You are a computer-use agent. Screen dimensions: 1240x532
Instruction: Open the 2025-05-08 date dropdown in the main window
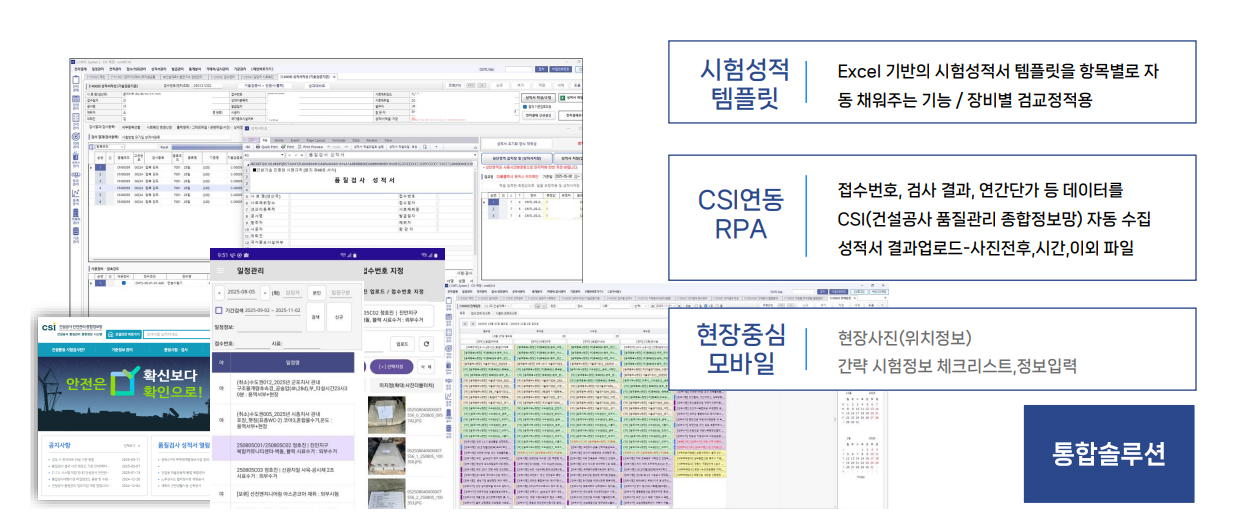pos(567,176)
